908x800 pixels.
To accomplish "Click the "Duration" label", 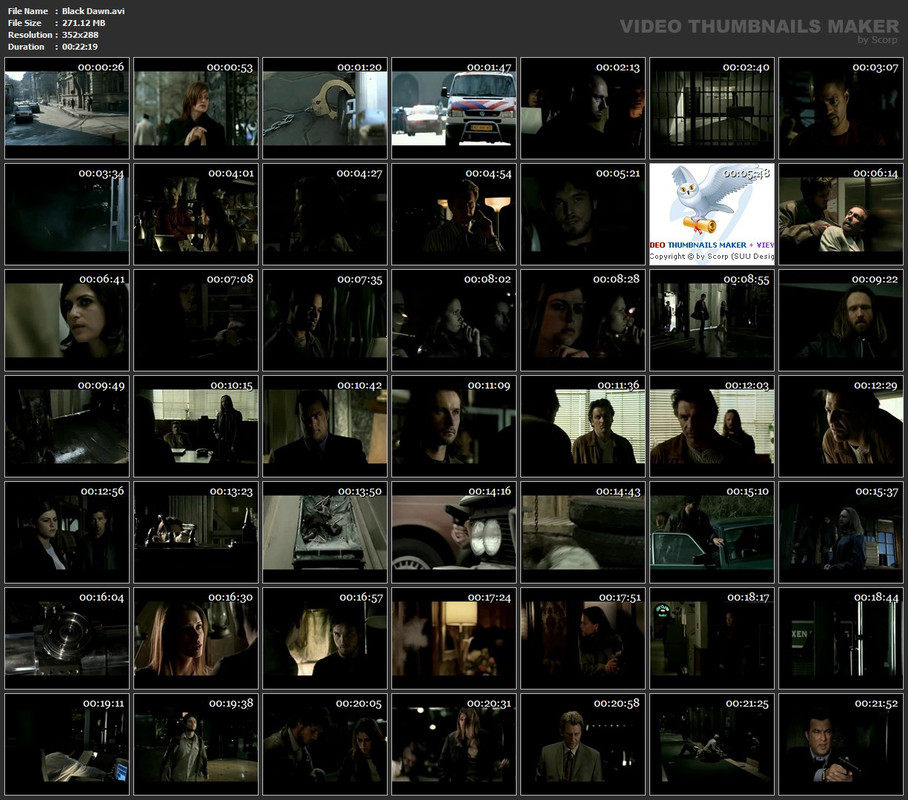I will 26,47.
